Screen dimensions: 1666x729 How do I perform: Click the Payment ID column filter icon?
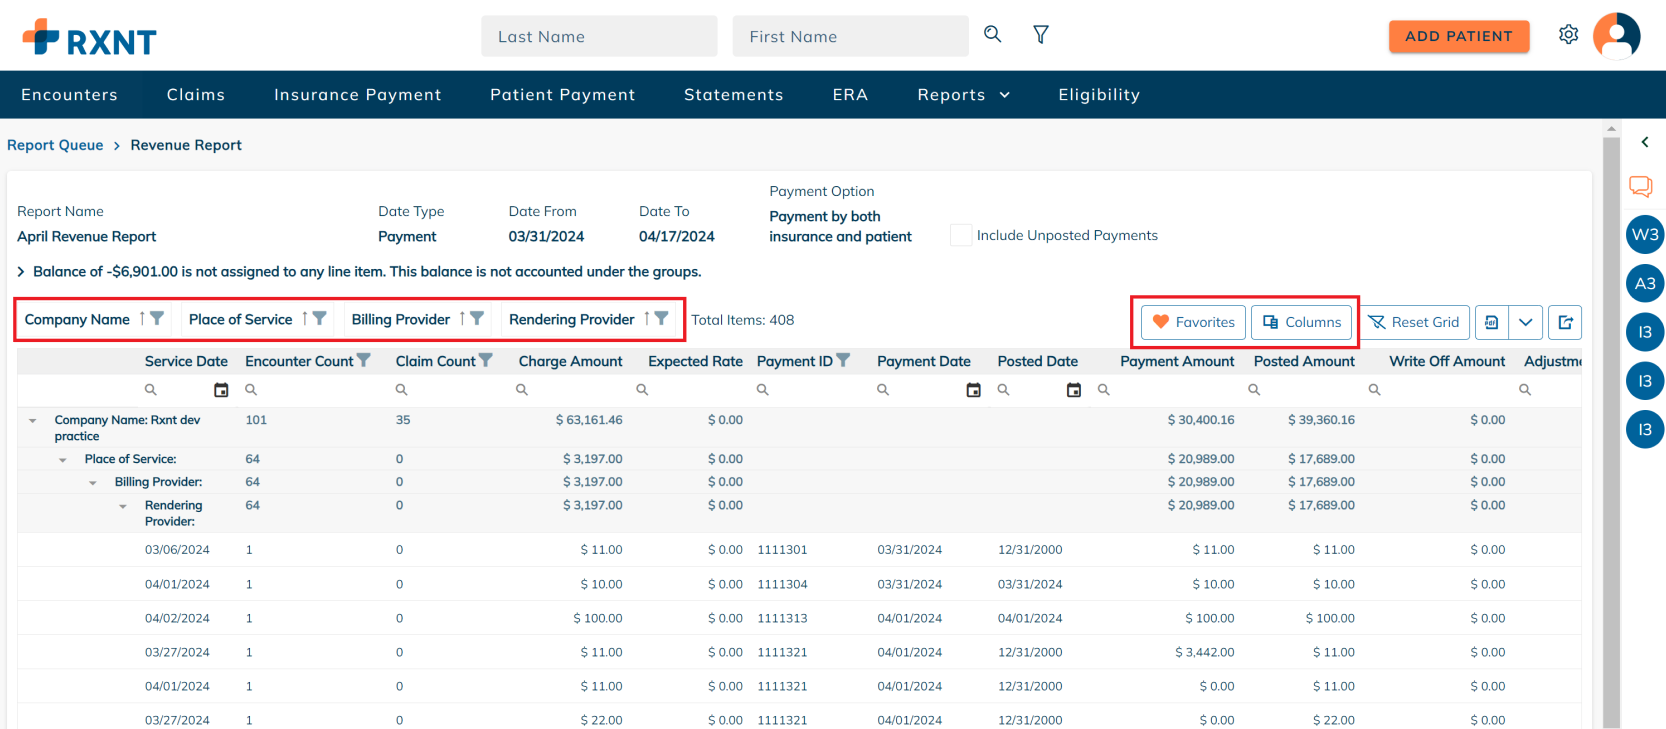843,360
